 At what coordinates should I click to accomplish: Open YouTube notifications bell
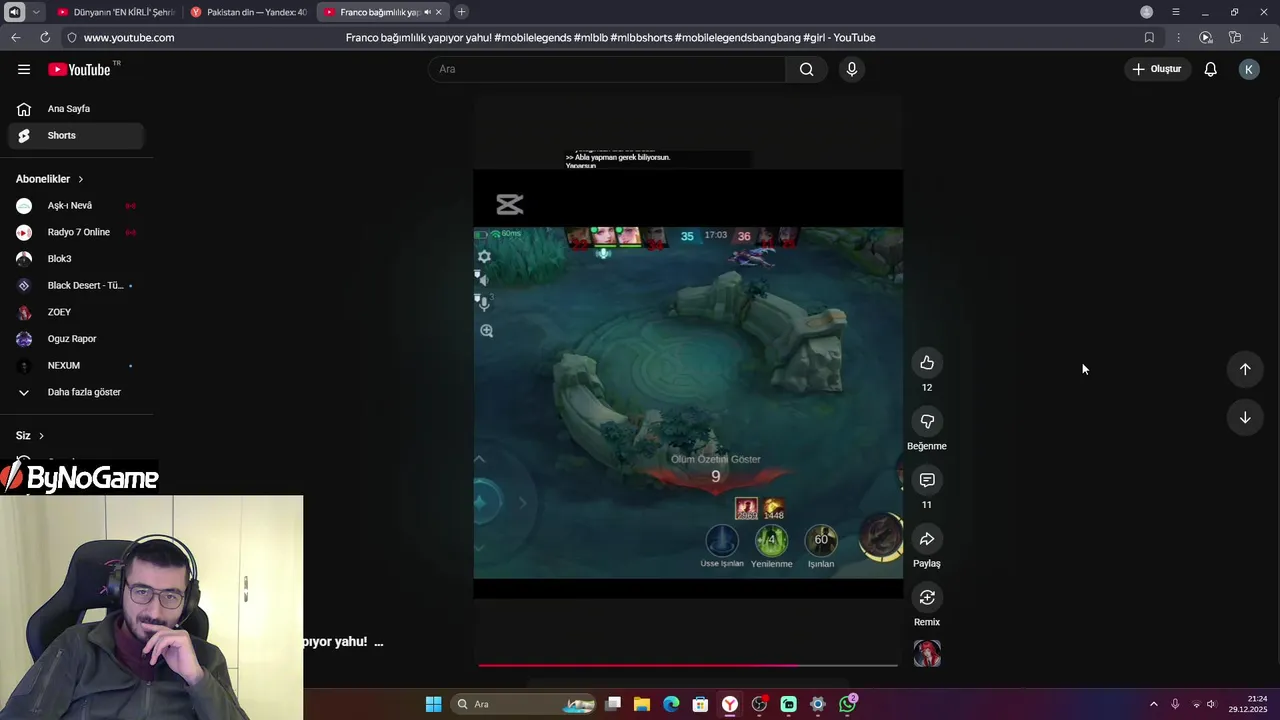coord(1211,69)
